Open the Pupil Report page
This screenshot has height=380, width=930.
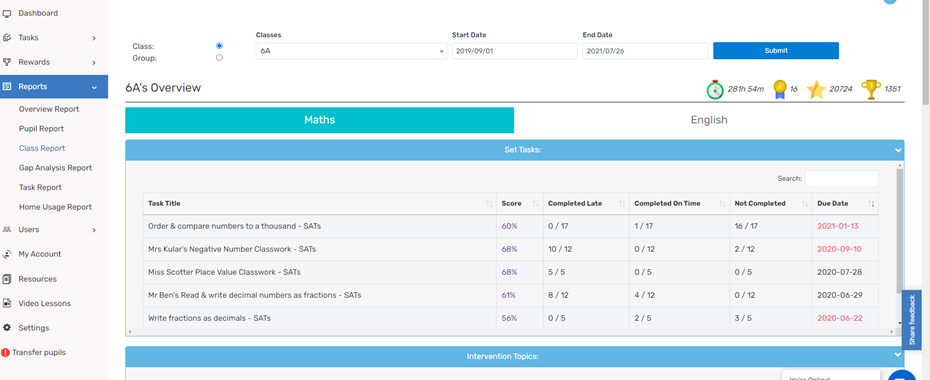42,129
